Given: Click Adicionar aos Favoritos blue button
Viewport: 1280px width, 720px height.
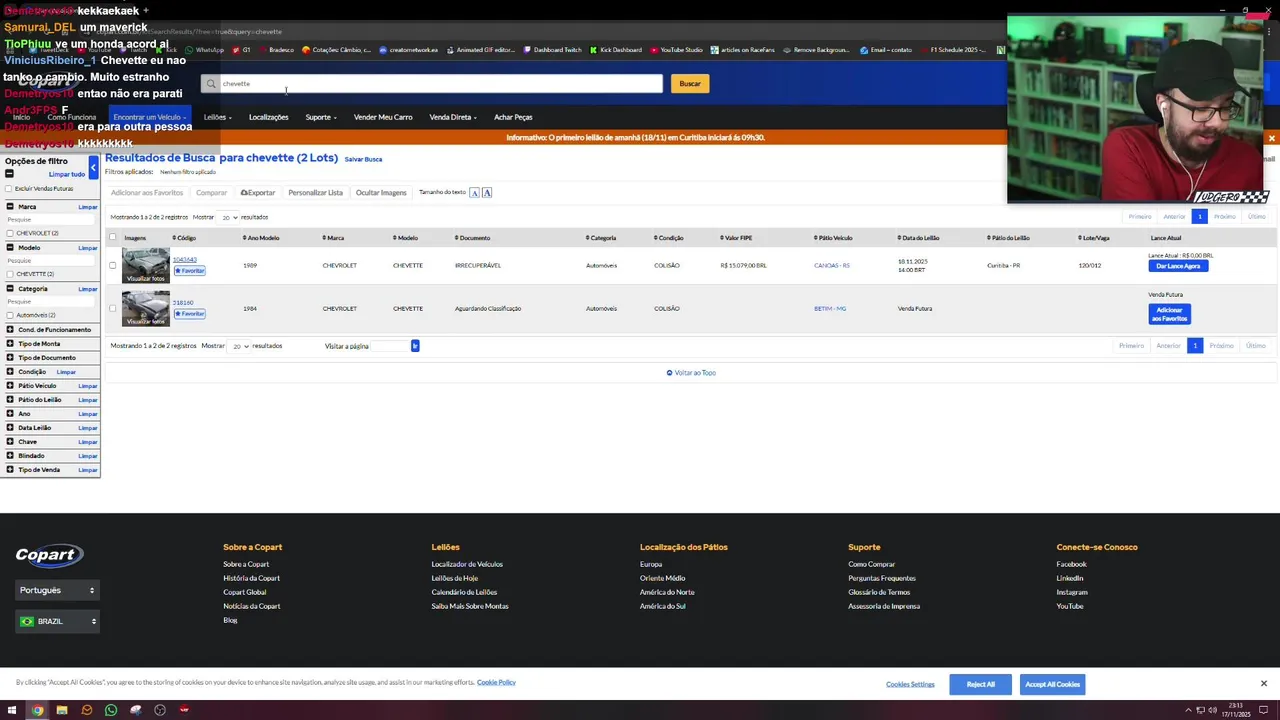Looking at the screenshot, I should (x=1169, y=314).
